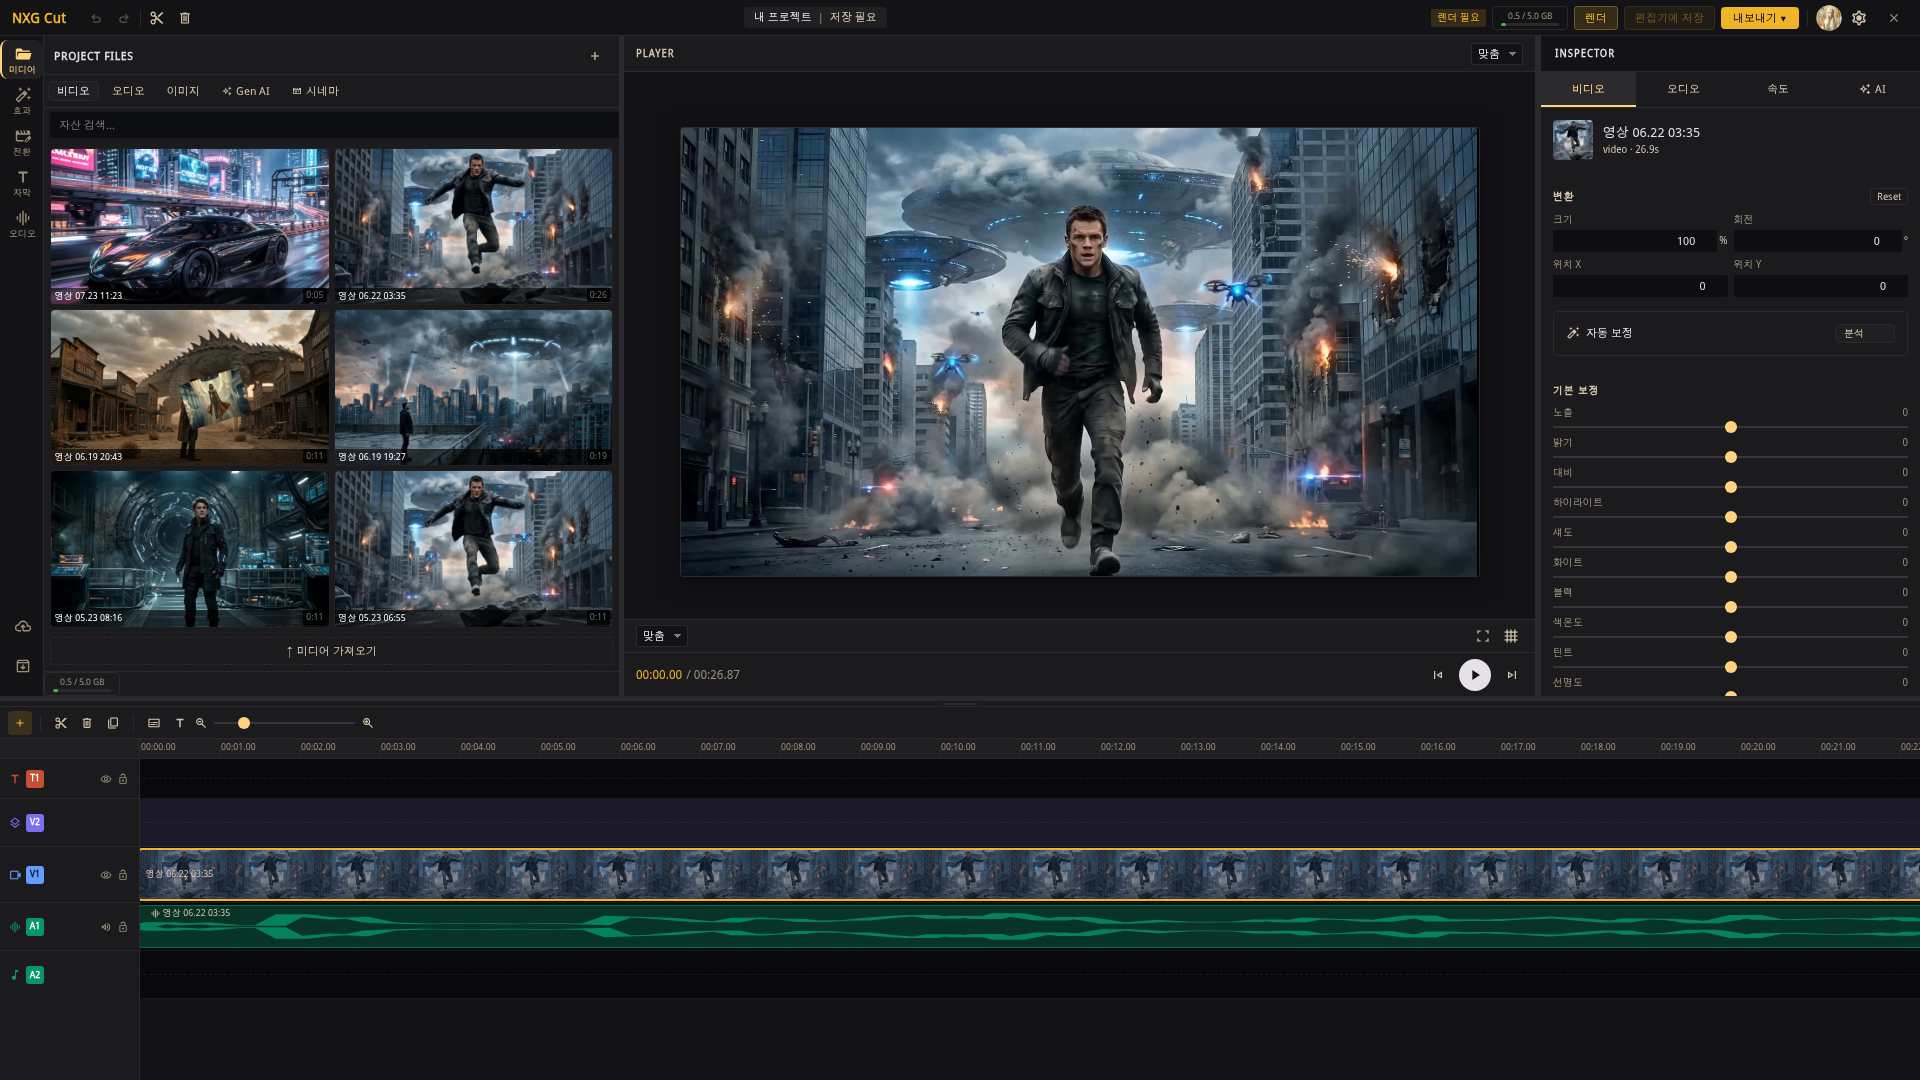Toggle visibility of the T1 text track
This screenshot has height=1080, width=1920.
105,779
